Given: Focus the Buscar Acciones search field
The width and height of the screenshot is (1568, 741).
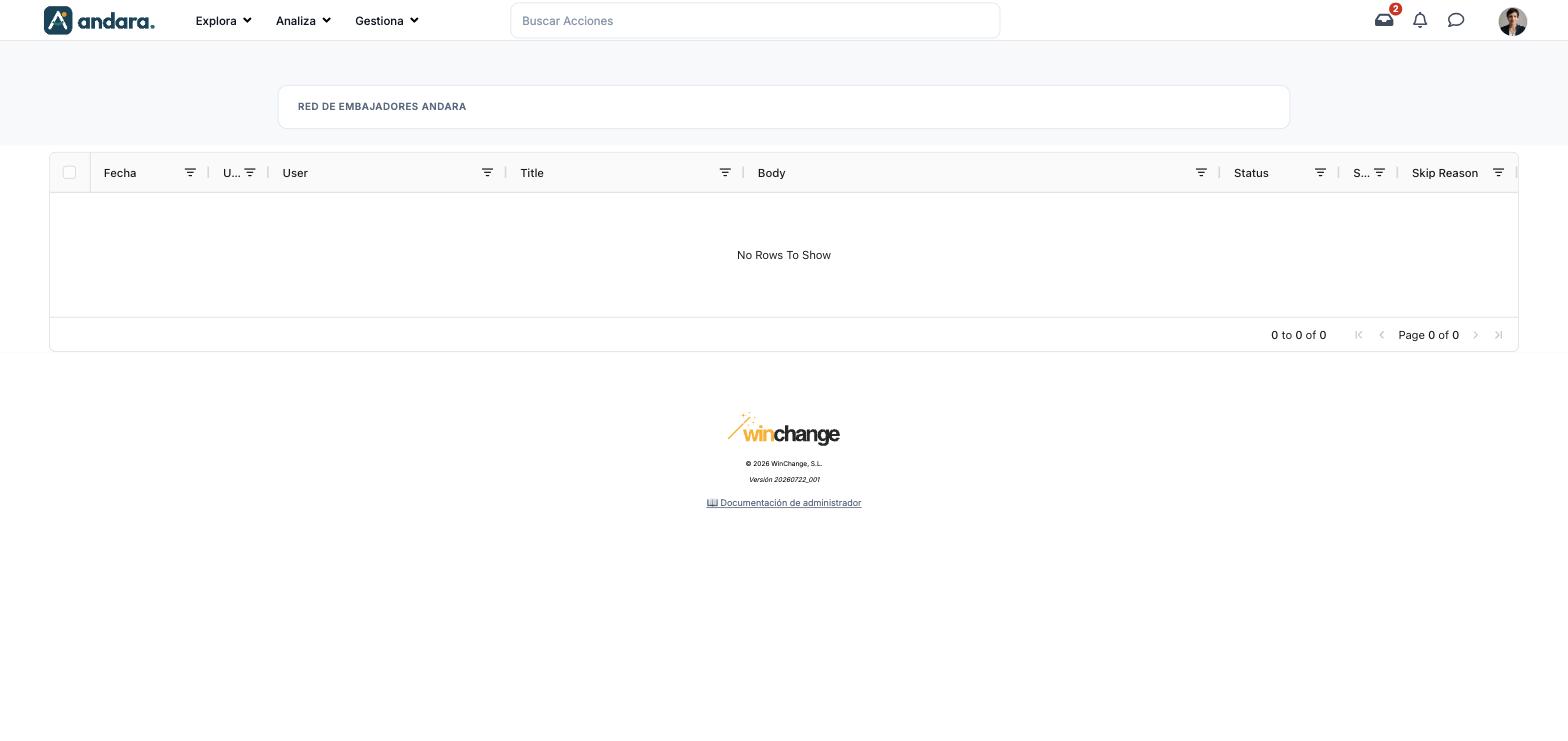Looking at the screenshot, I should coord(755,20).
